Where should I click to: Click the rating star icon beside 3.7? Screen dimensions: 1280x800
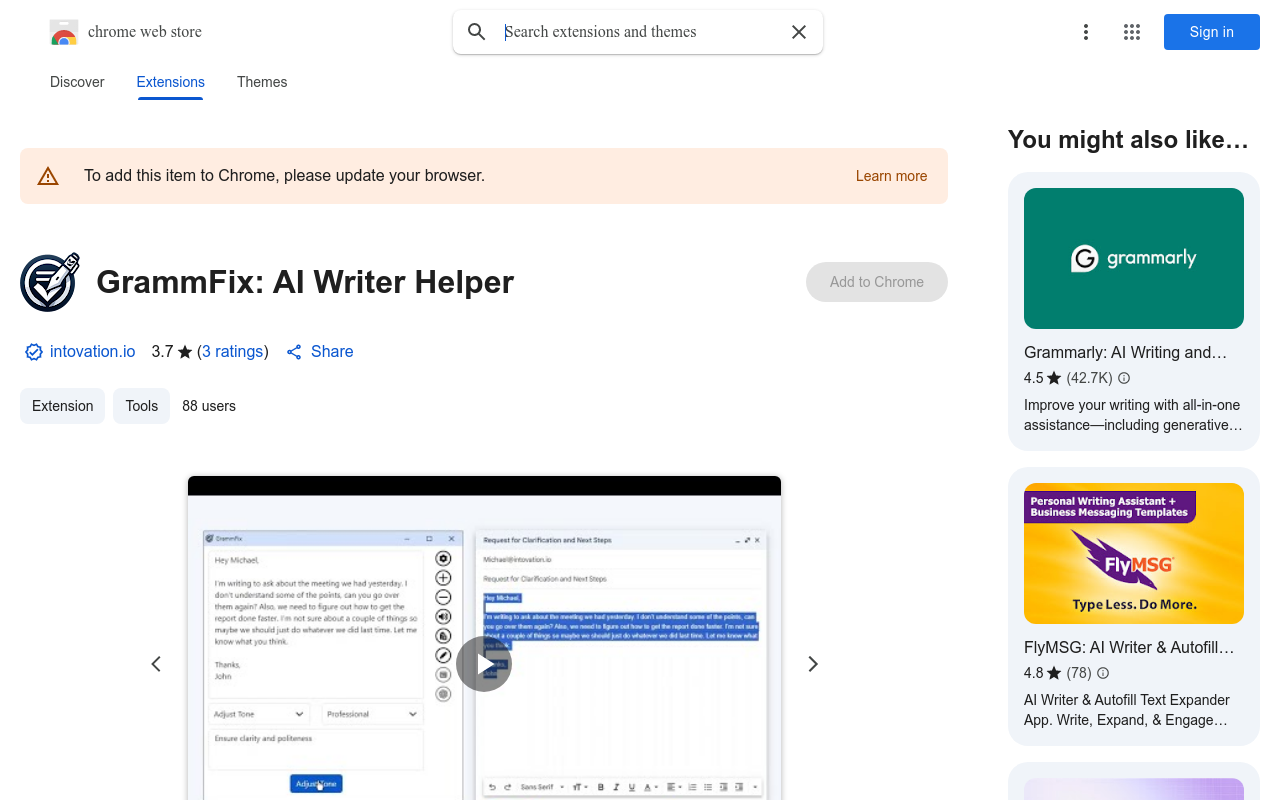coord(185,352)
